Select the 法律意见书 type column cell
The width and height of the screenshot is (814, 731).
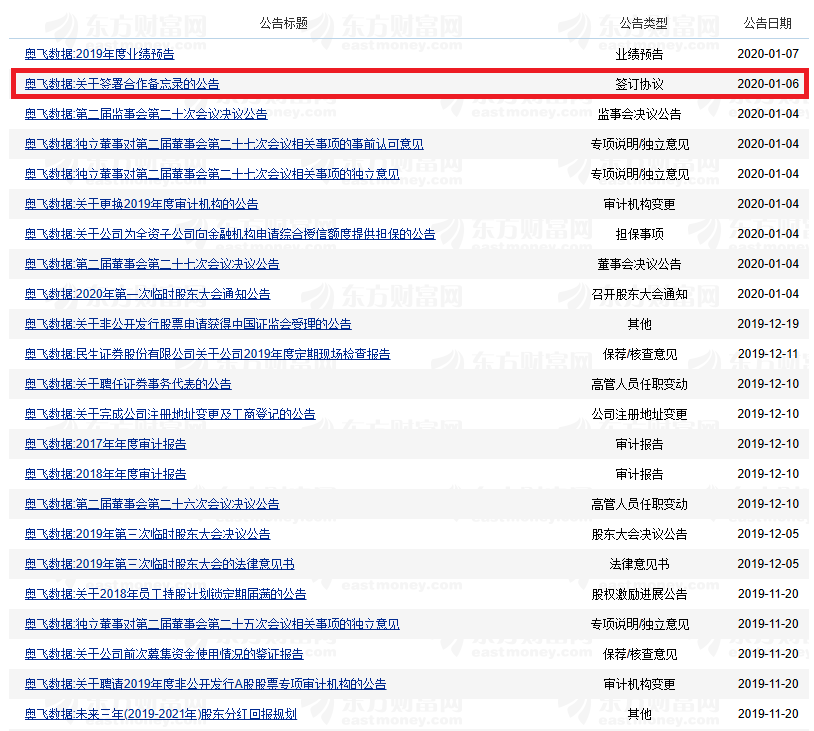pyautogui.click(x=639, y=564)
